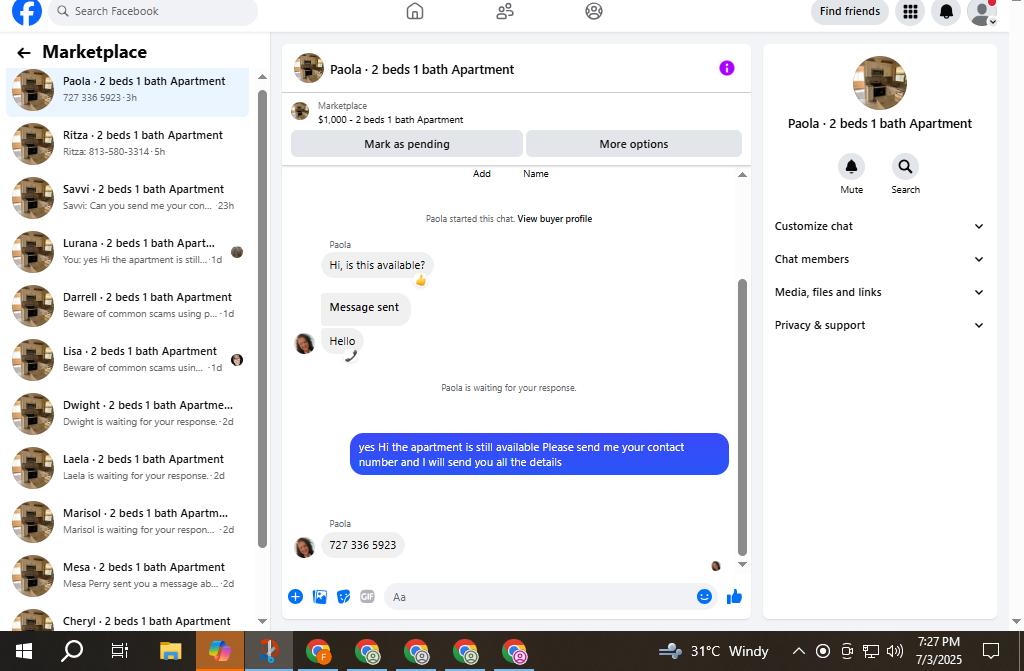Image resolution: width=1024 pixels, height=671 pixels.
Task: Open the account profile avatar menu
Action: [982, 12]
